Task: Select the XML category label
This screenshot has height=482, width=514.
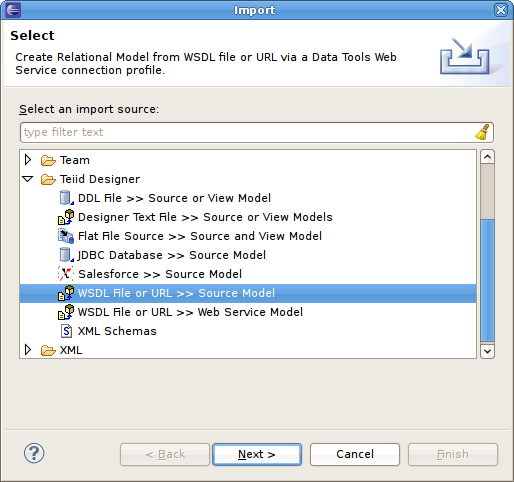Action: [x=71, y=350]
